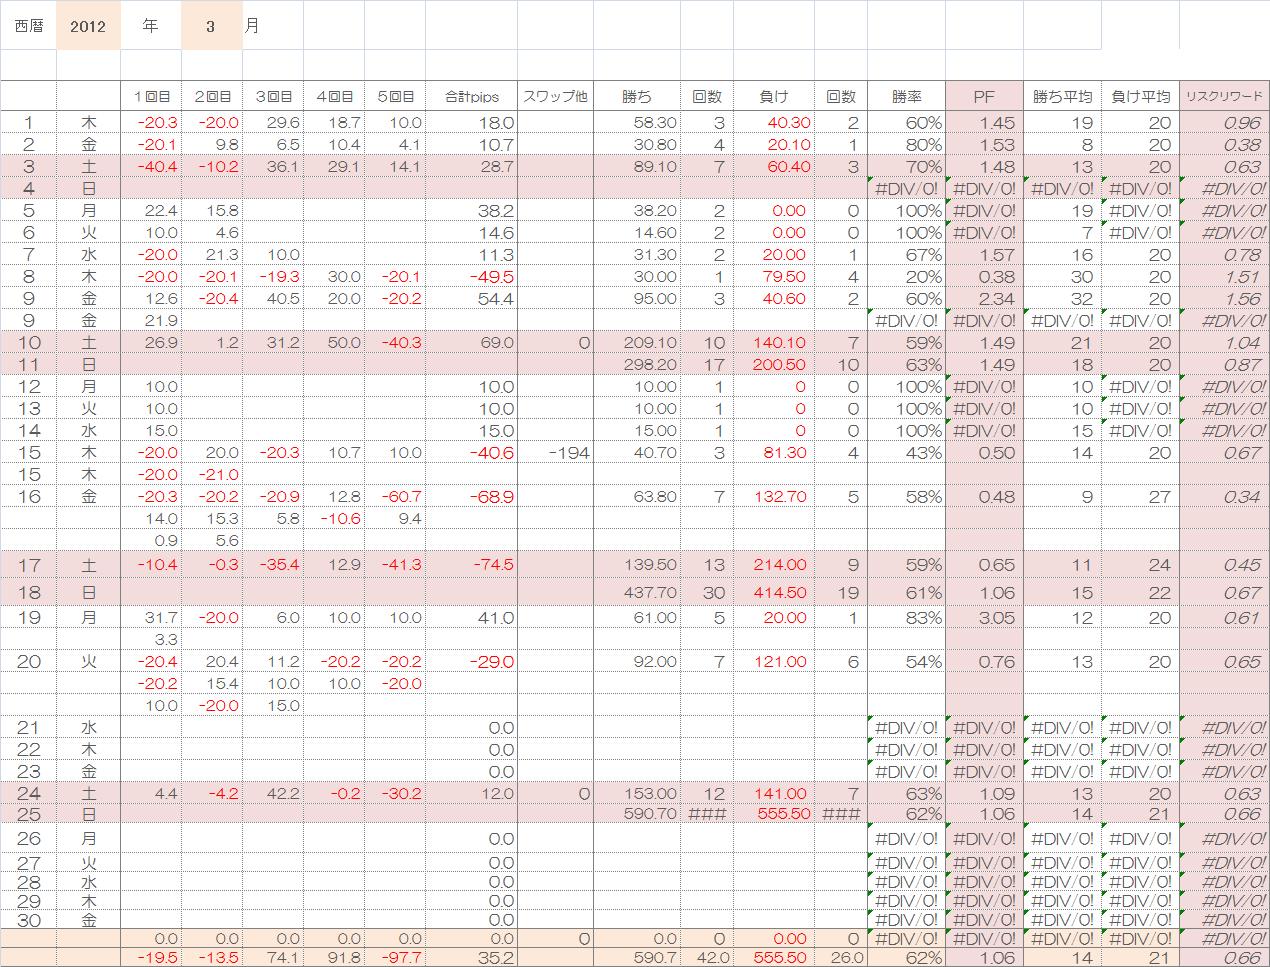Select the losses cell 214.00

(774, 564)
